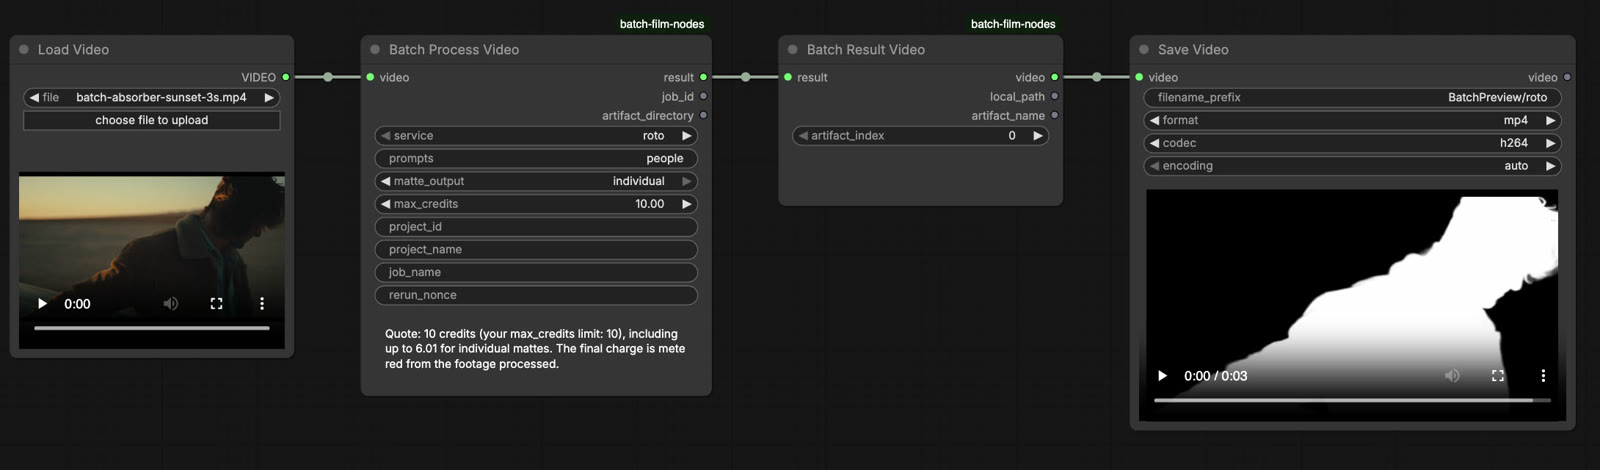Viewport: 1600px width, 470px height.
Task: Click link midpoint between Load and Batch Process
Action: (328, 77)
